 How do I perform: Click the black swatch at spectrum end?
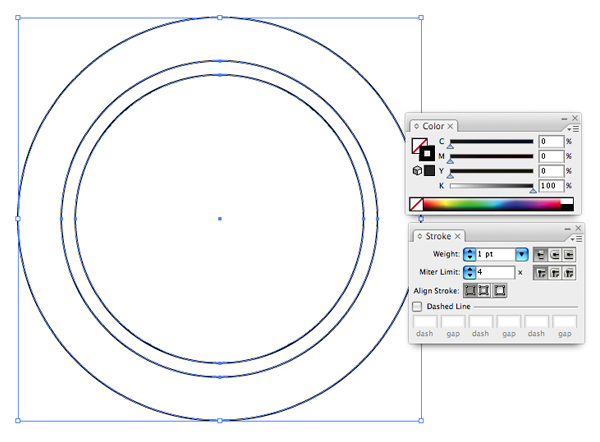click(x=567, y=207)
